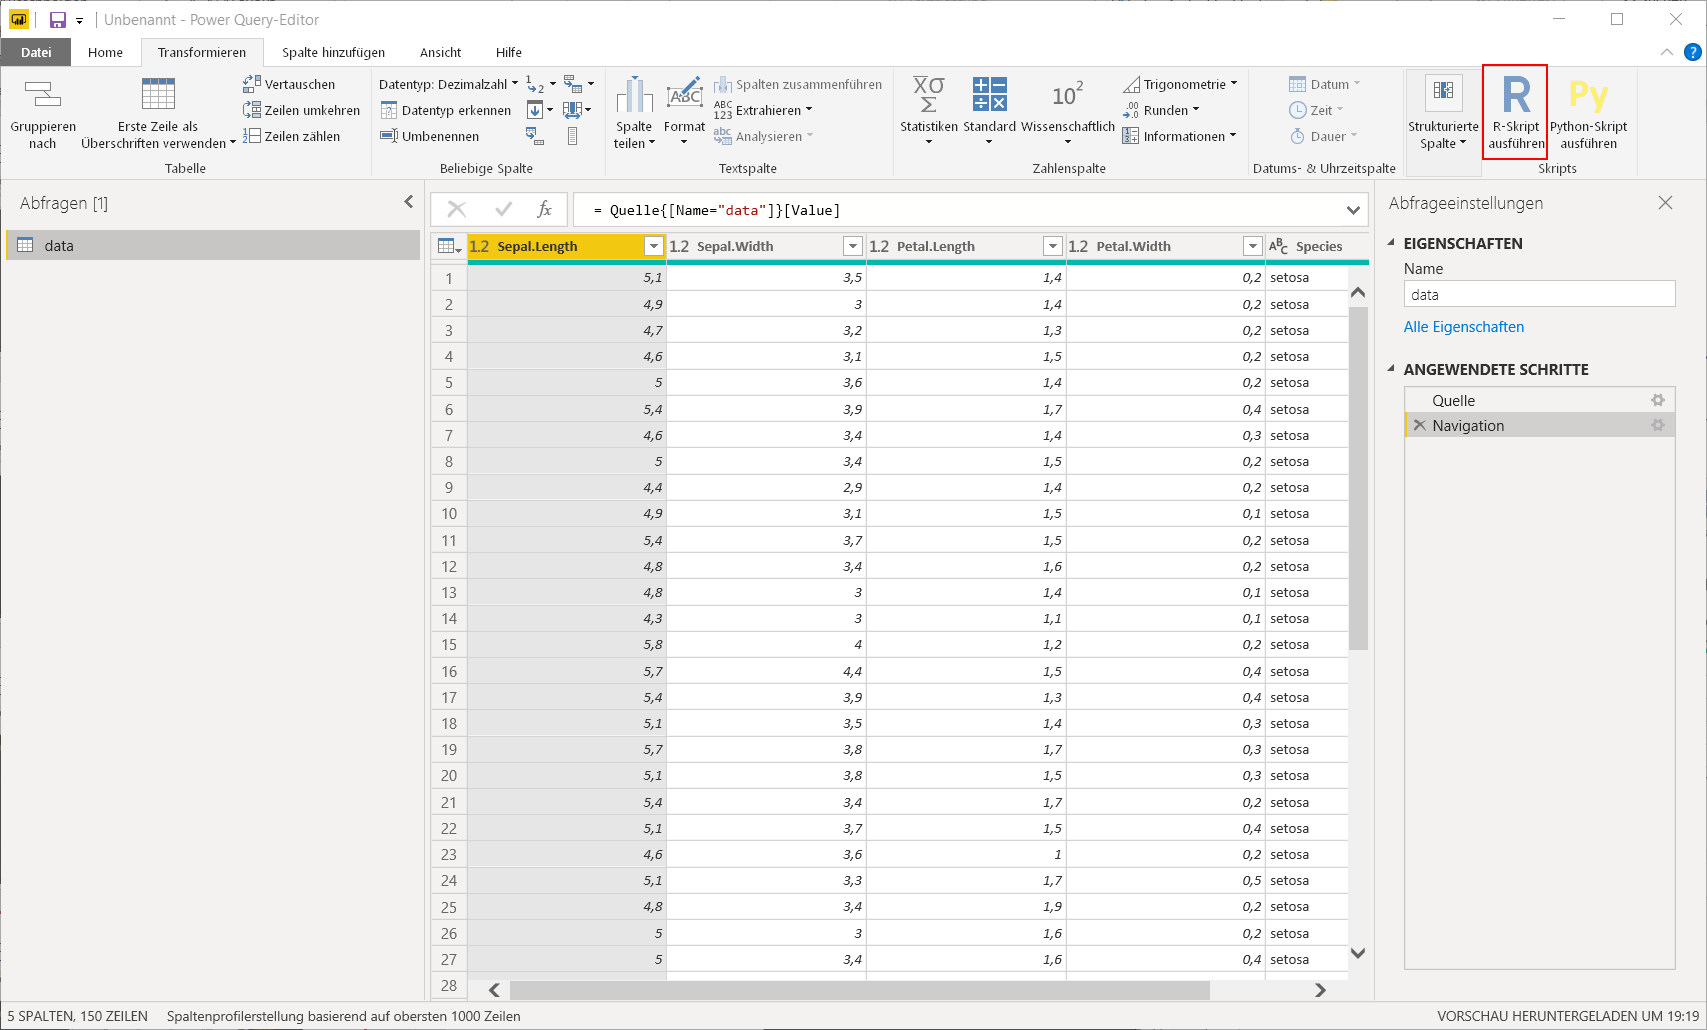Select Vertauschen (transpose) tool
This screenshot has width=1707, height=1030.
pyautogui.click(x=289, y=84)
